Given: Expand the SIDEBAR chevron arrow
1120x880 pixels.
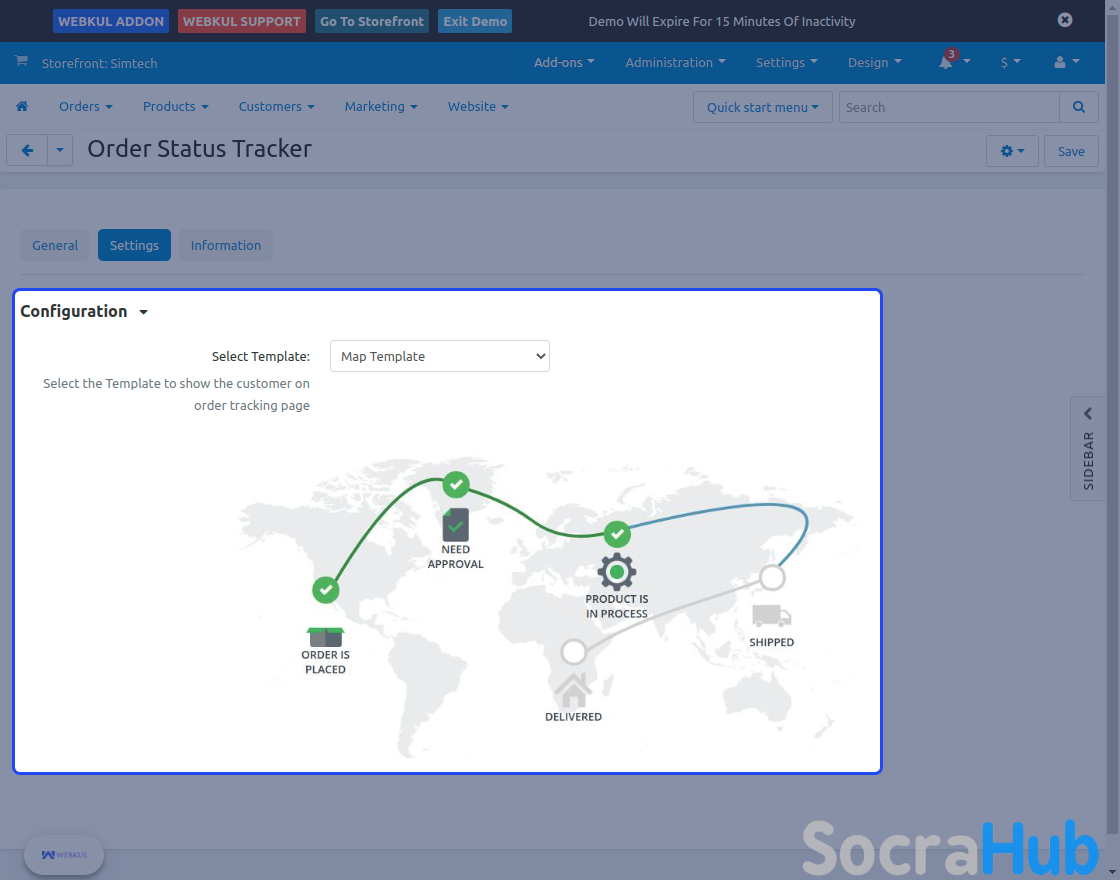Looking at the screenshot, I should [x=1088, y=414].
